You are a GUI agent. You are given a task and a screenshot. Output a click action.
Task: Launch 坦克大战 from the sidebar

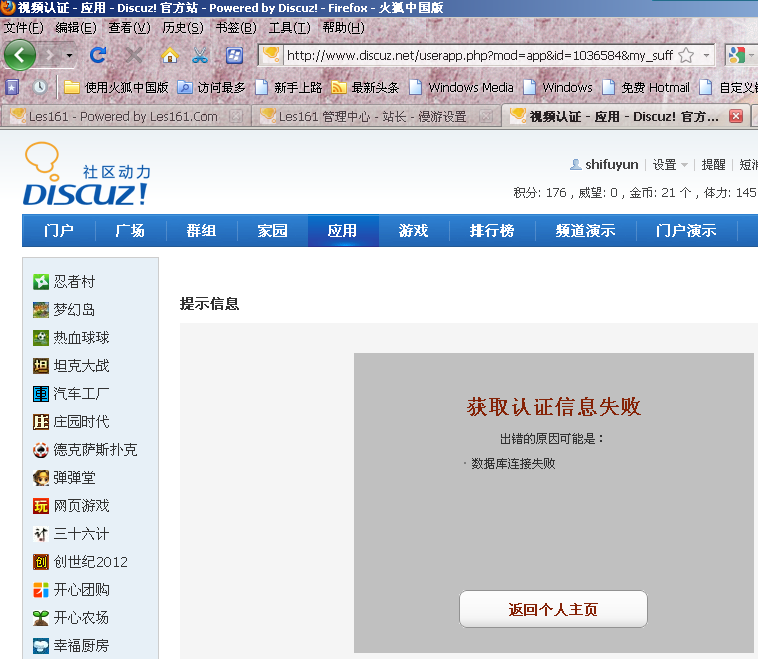[80, 366]
